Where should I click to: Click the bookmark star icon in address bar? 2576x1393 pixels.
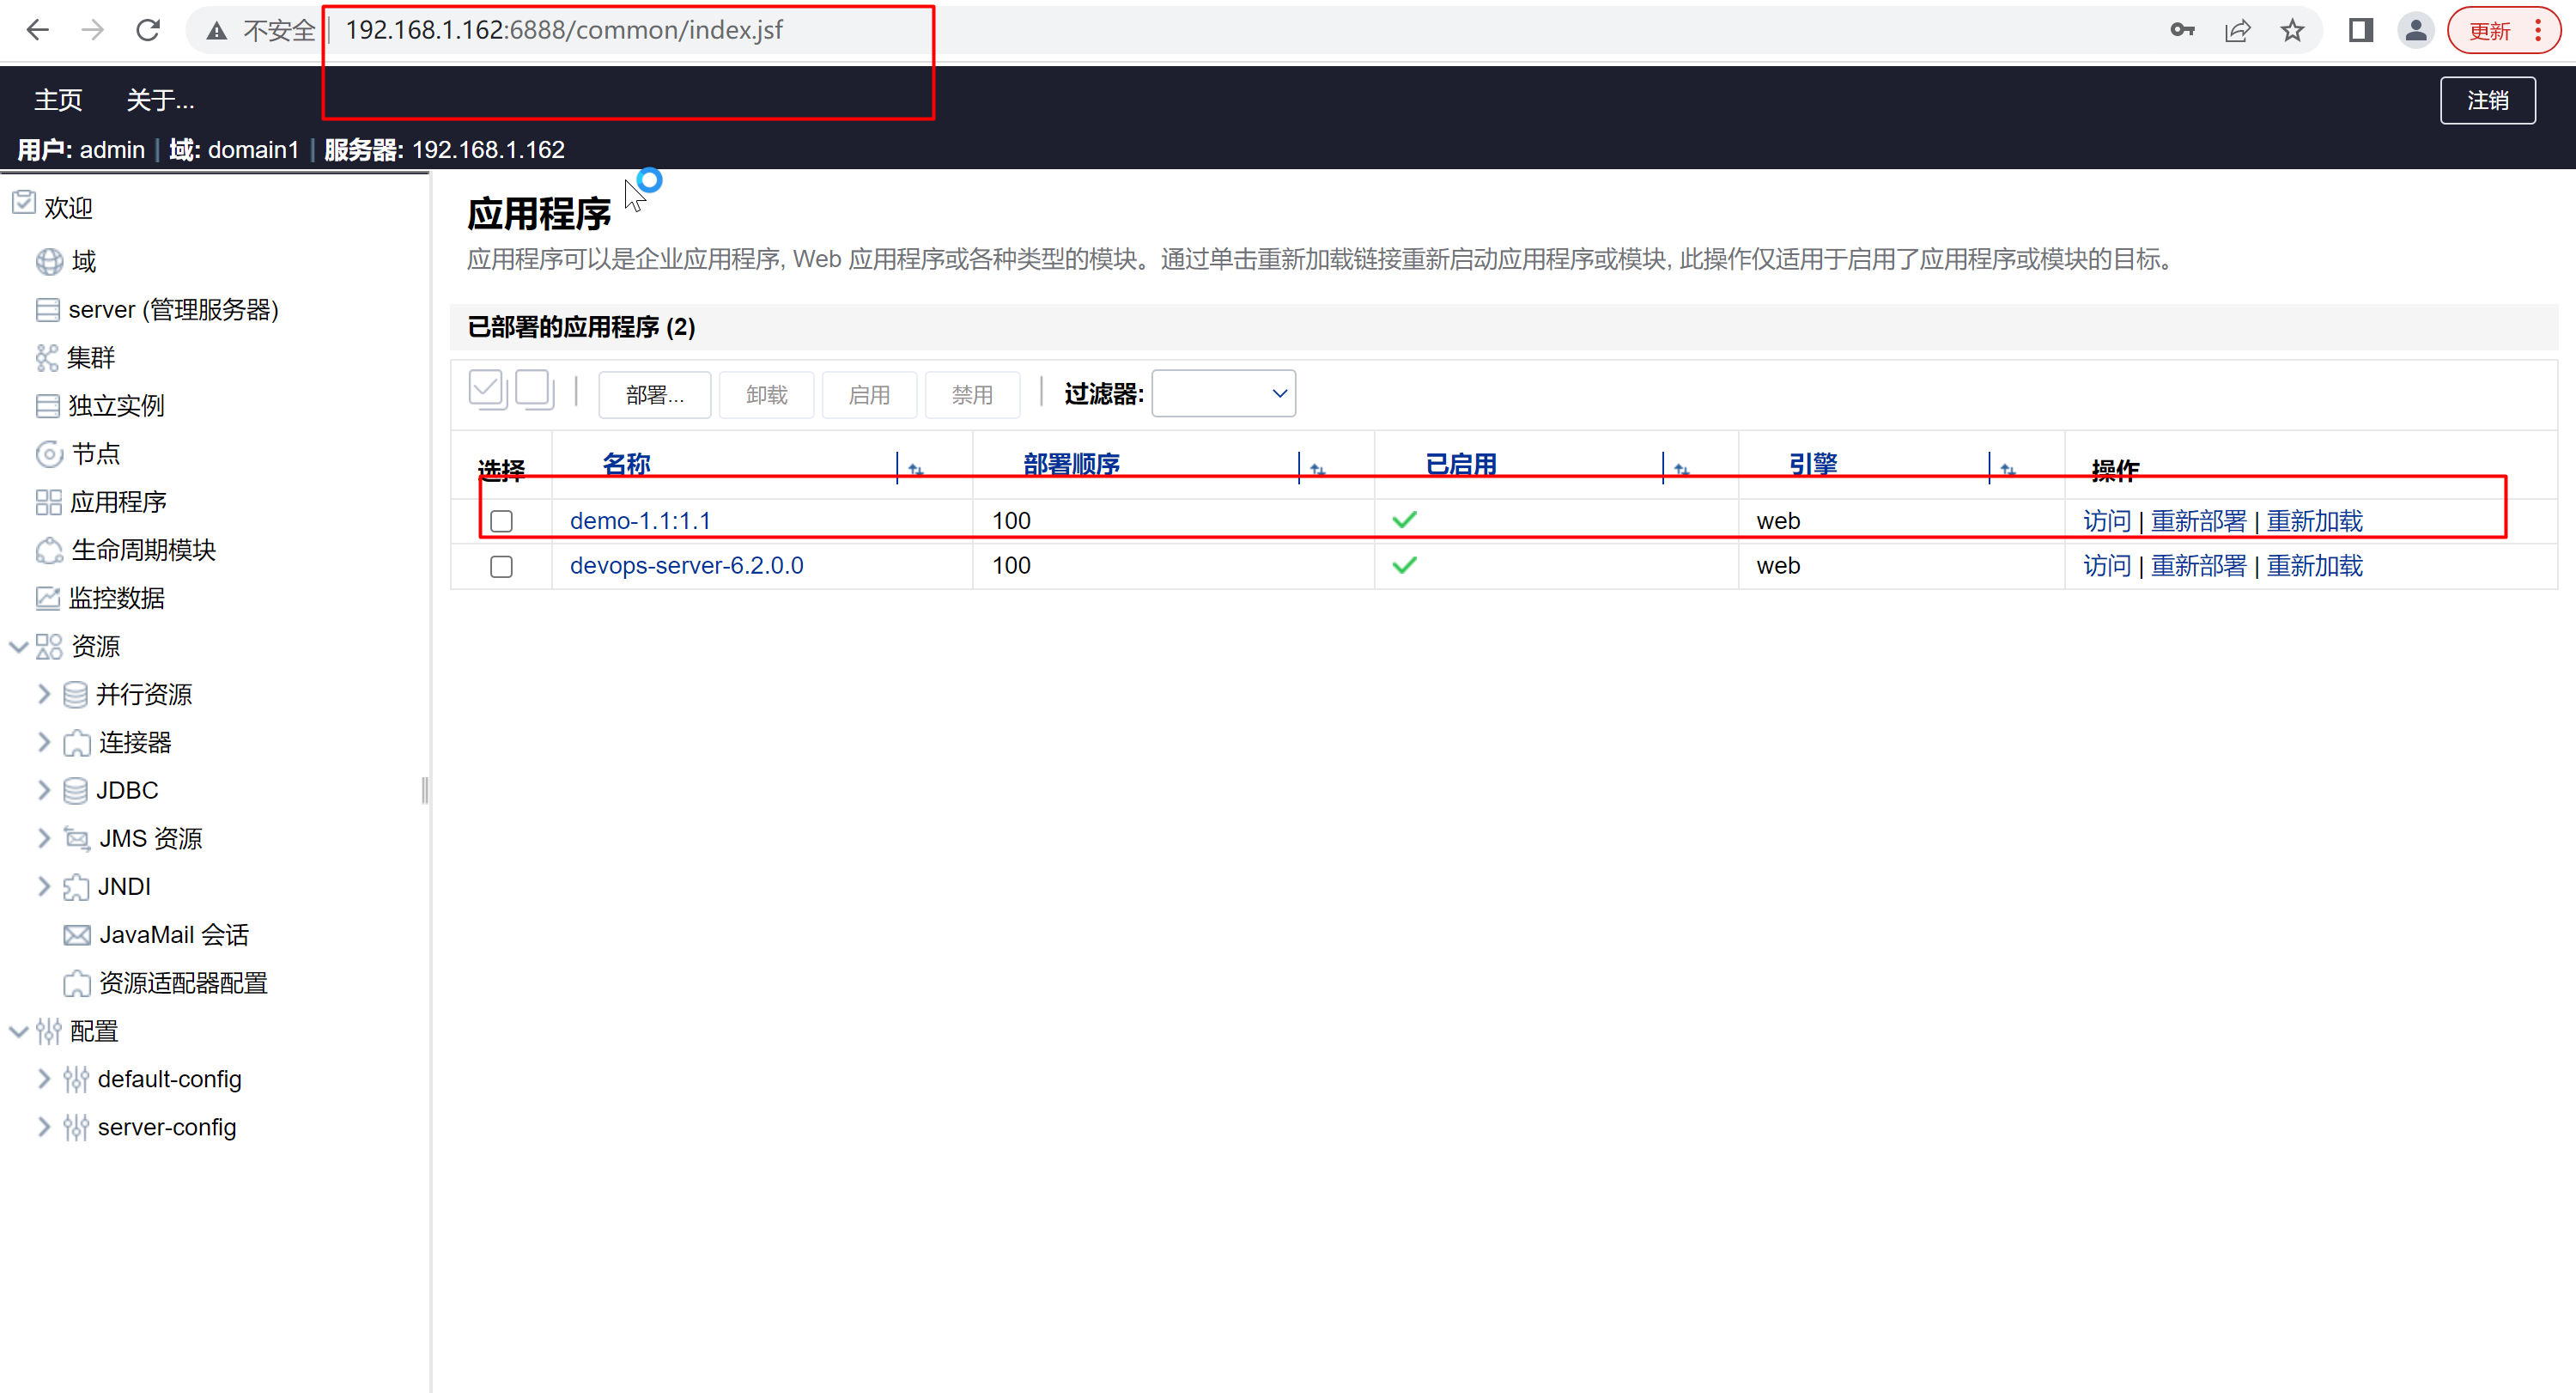pos(2292,31)
